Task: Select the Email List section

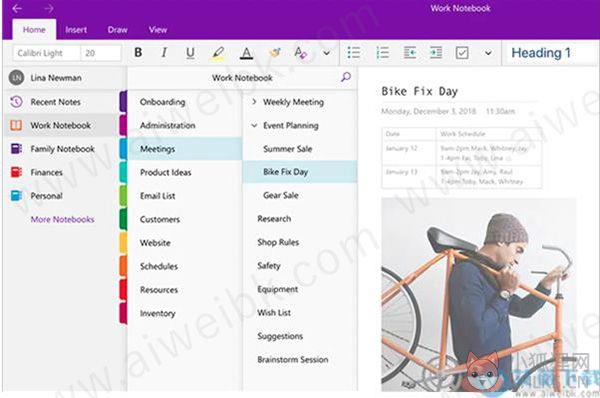Action: pyautogui.click(x=185, y=196)
